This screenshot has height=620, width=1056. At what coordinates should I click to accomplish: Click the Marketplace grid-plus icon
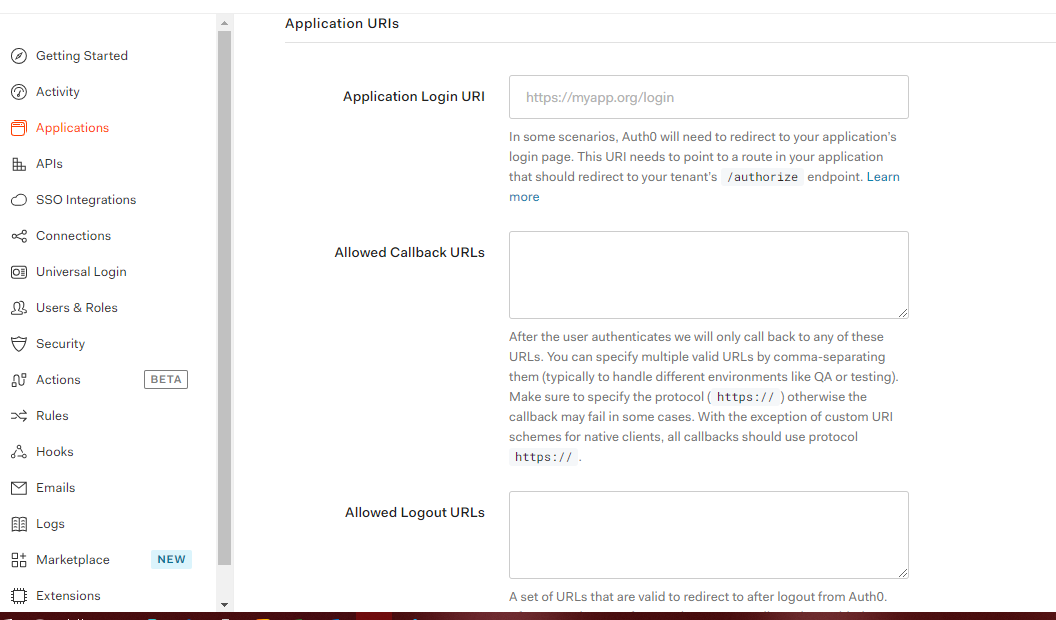point(19,560)
